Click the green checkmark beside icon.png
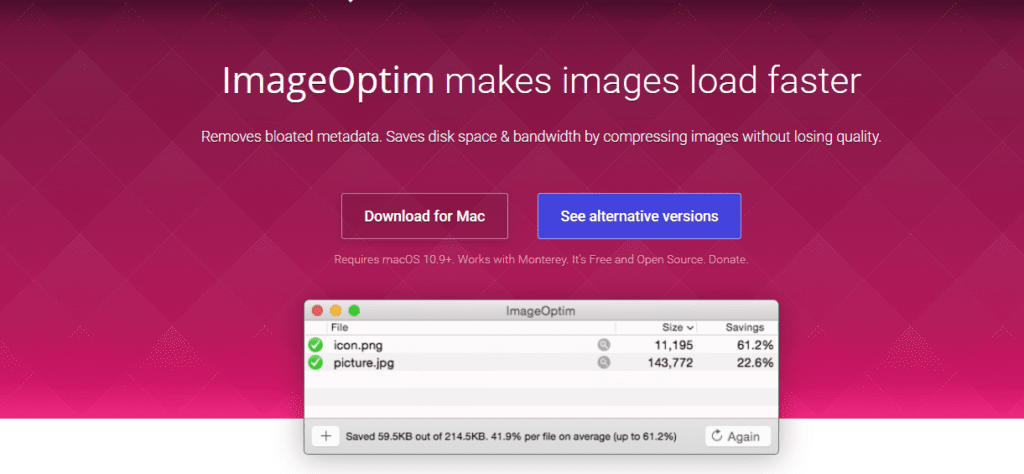Viewport: 1024px width, 474px height. pos(315,345)
